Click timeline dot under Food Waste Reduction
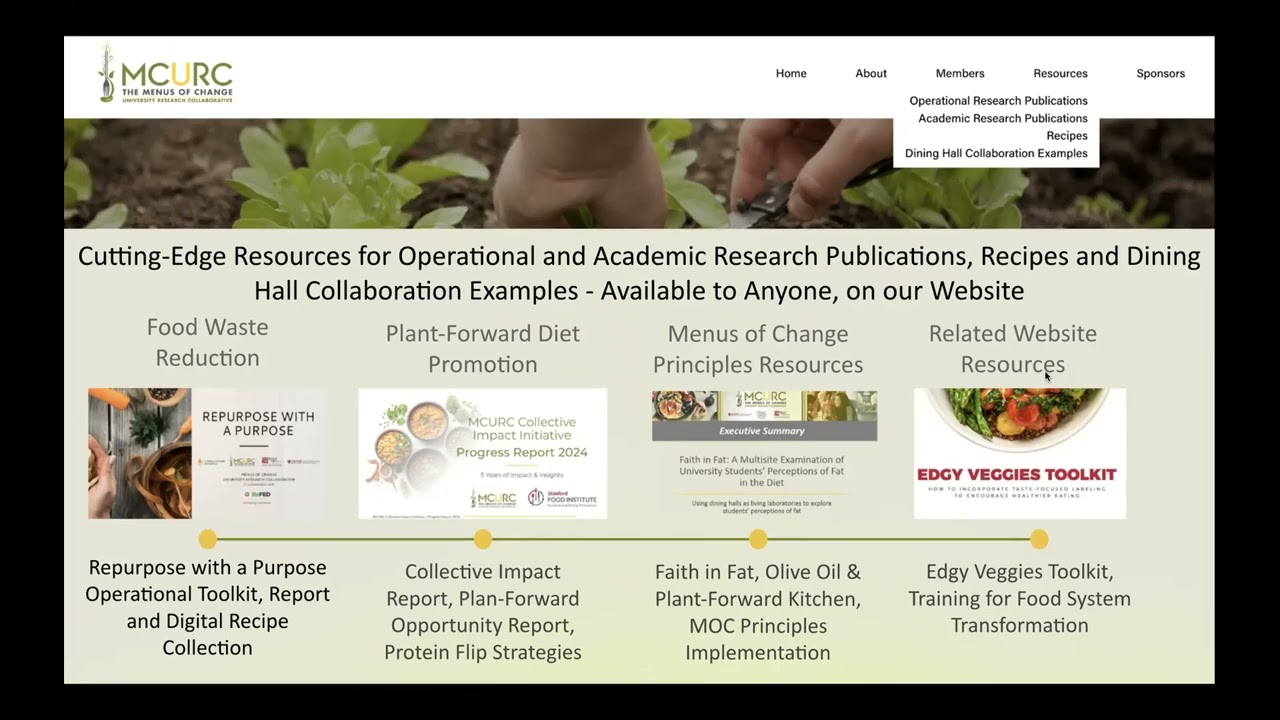The width and height of the screenshot is (1280, 720). point(207,539)
